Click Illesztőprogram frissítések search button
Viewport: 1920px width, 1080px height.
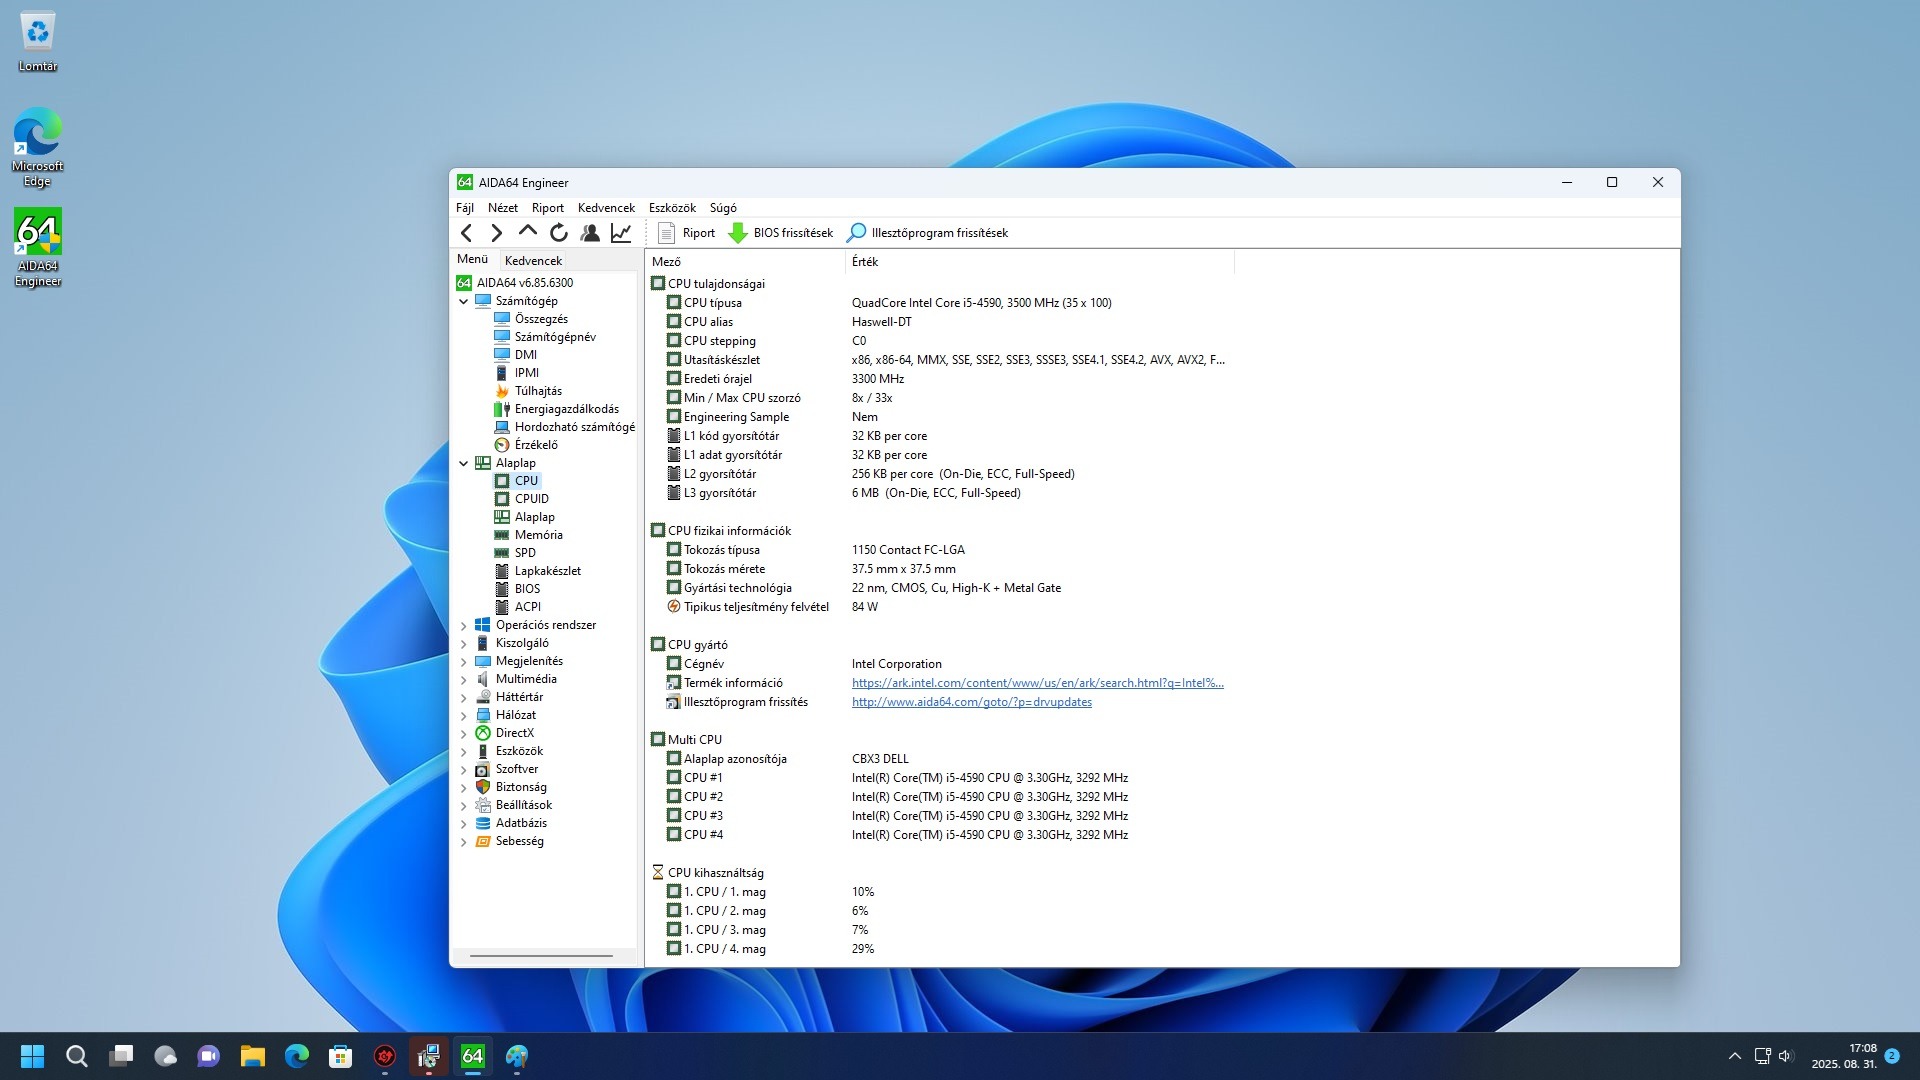point(927,233)
